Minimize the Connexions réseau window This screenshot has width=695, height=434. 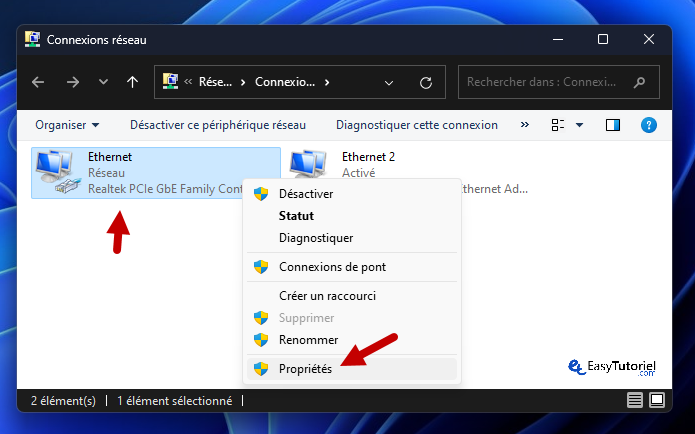coord(558,39)
